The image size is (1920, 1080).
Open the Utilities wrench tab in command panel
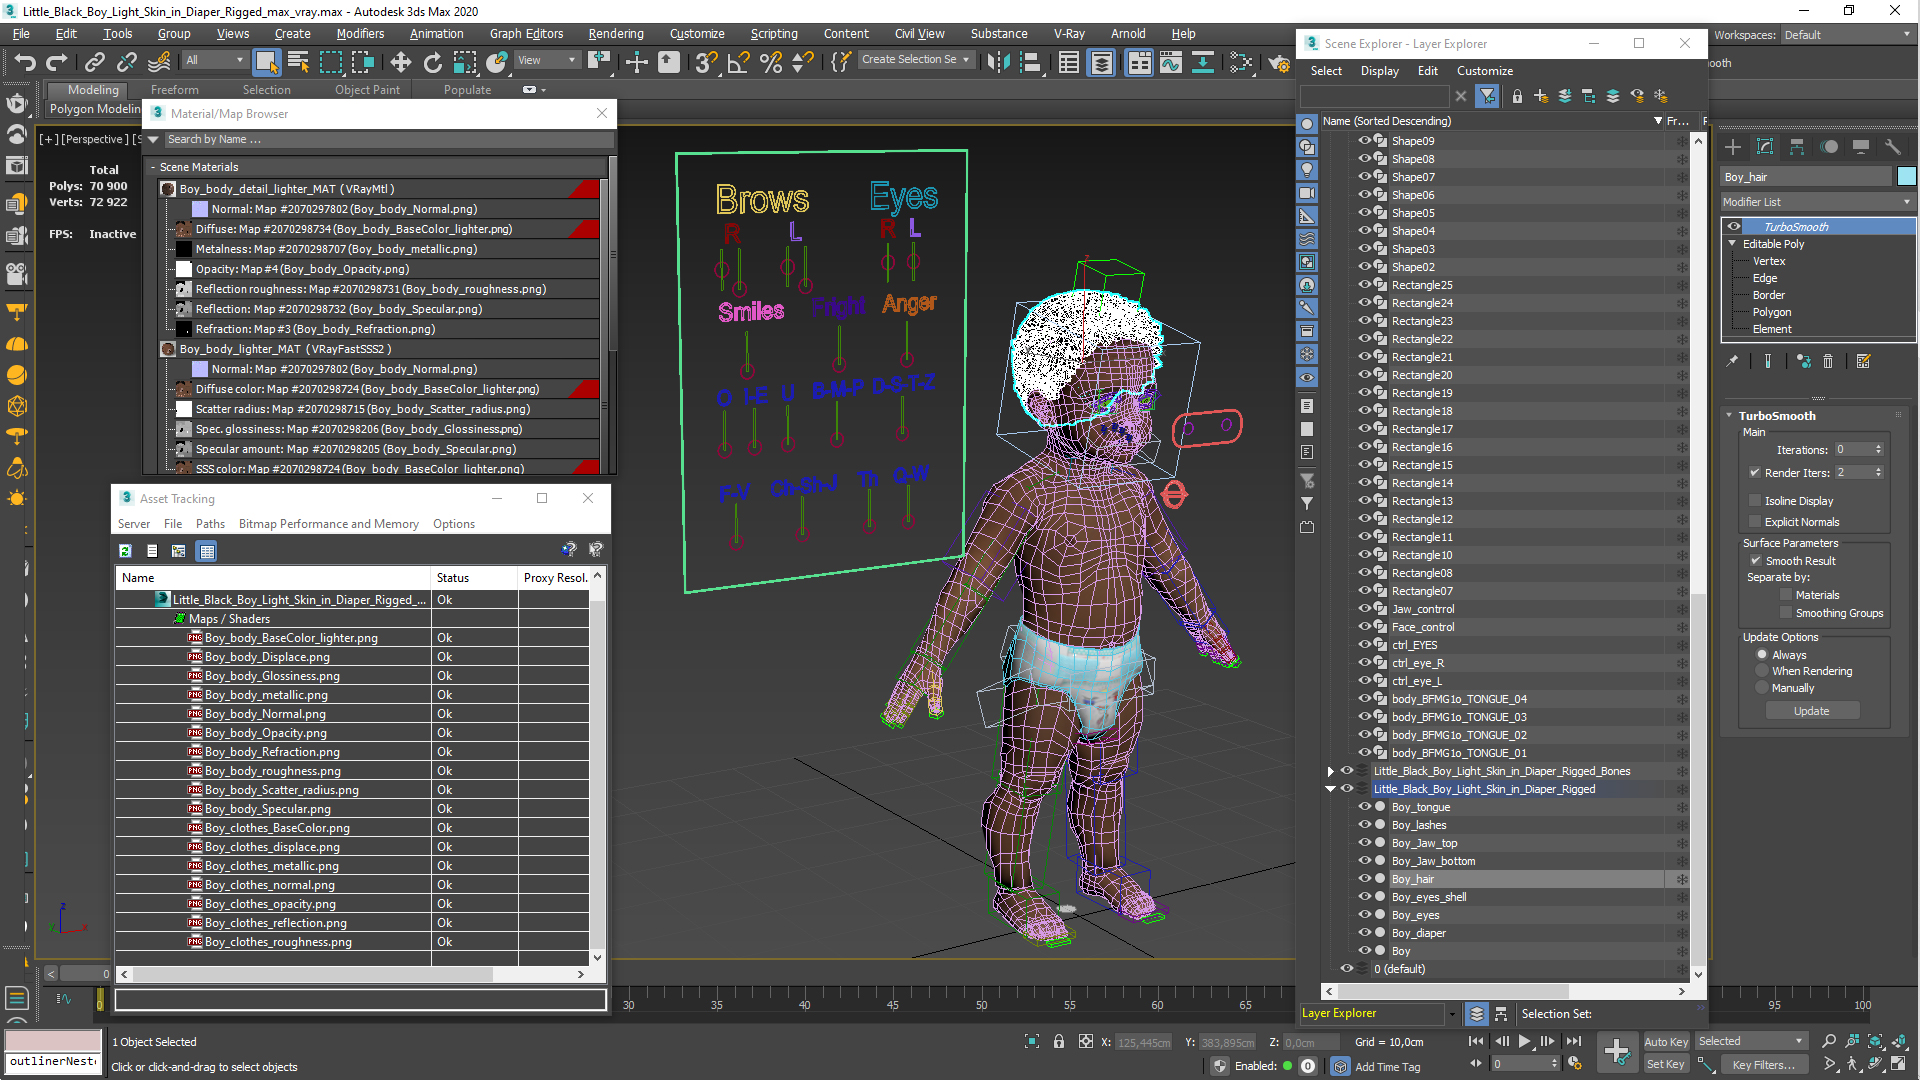click(1892, 147)
